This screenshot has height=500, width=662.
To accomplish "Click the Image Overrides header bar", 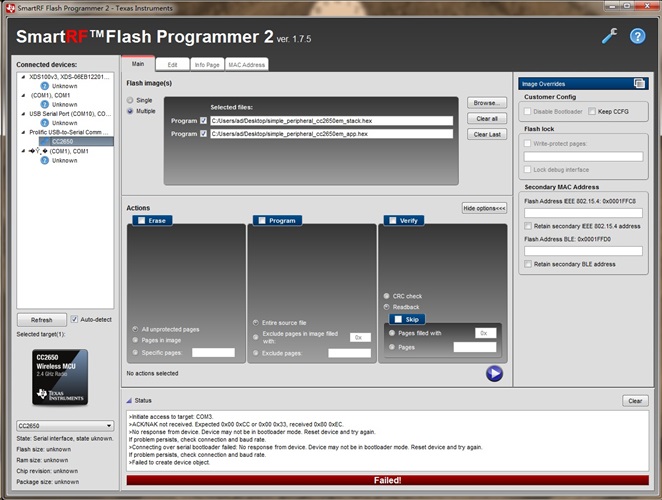I will point(583,83).
